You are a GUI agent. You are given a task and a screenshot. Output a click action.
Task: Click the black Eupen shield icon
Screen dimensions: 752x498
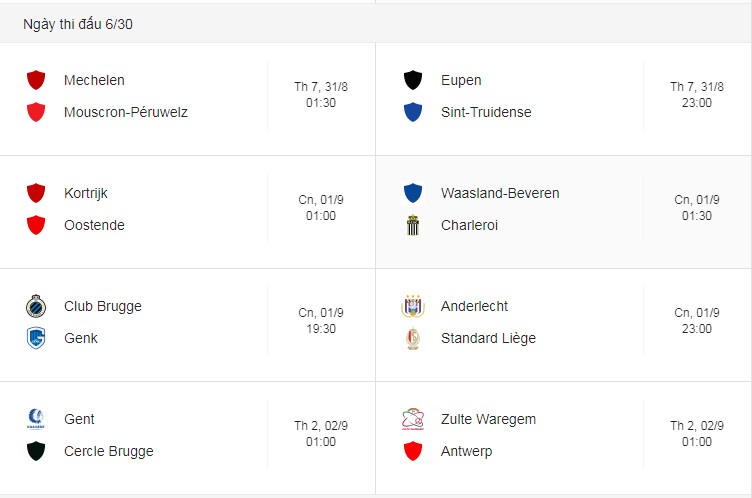(412, 80)
